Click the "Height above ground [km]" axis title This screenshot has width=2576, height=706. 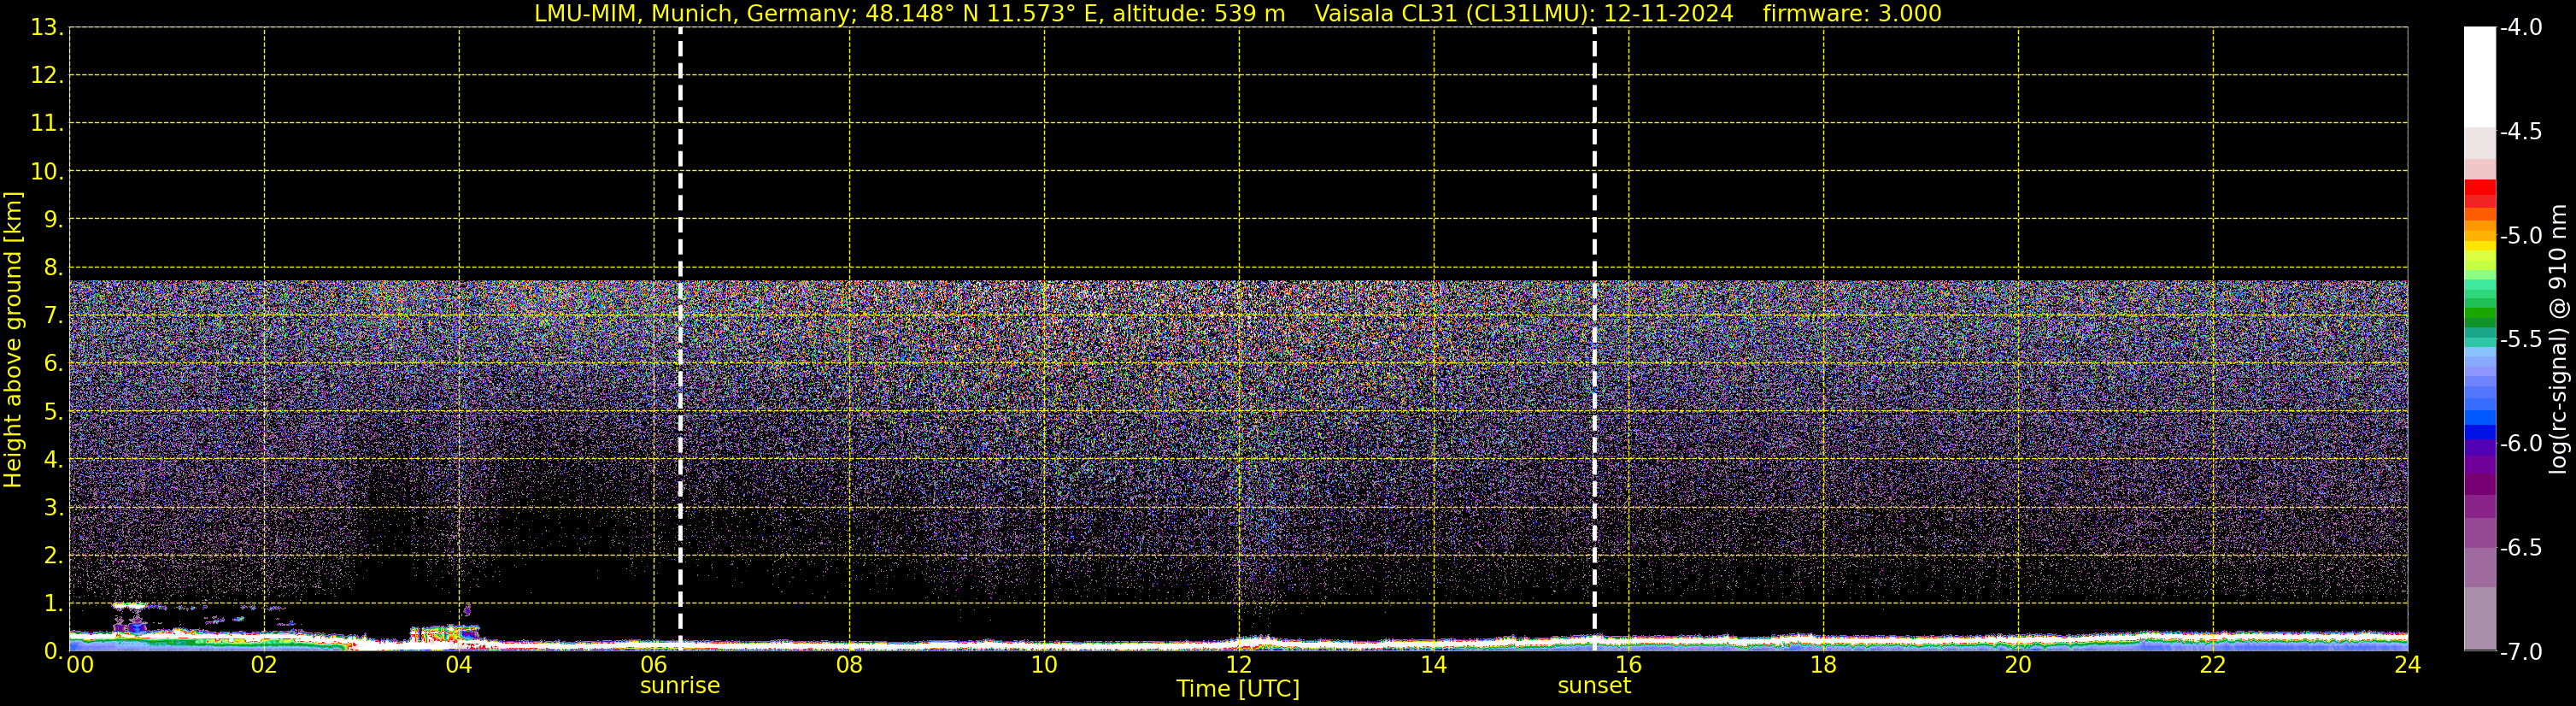pyautogui.click(x=13, y=340)
